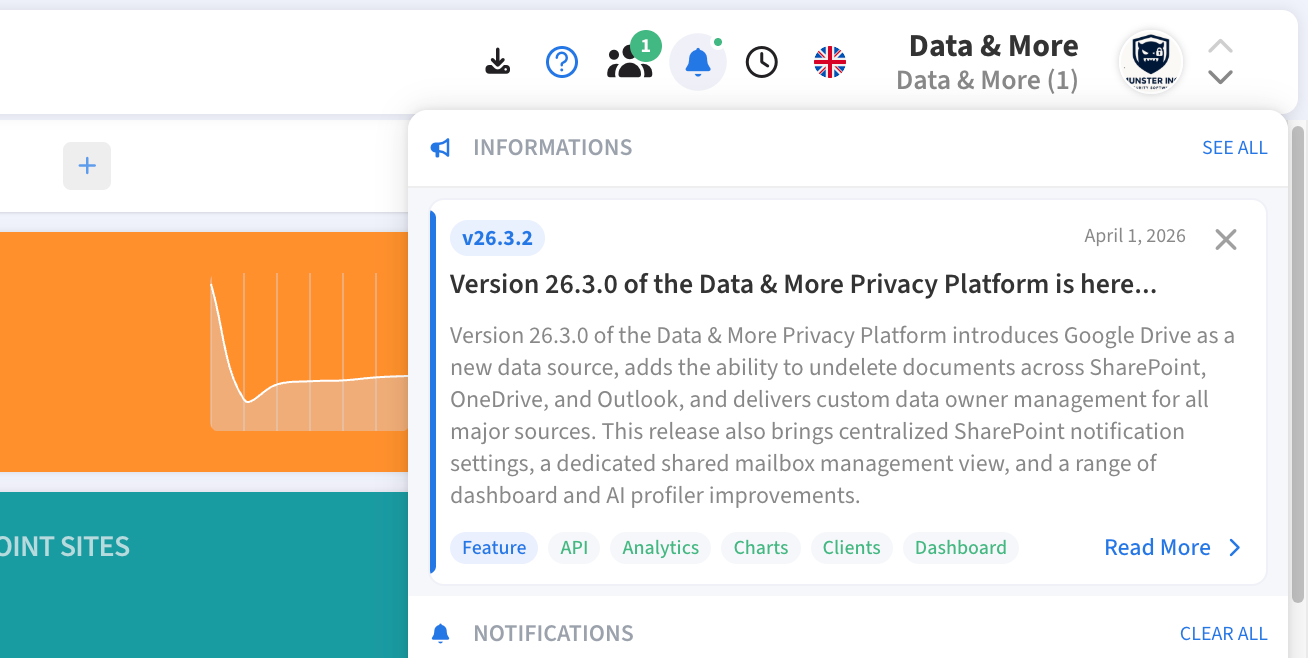Change language via the UK flag icon
The width and height of the screenshot is (1308, 658).
click(x=830, y=62)
